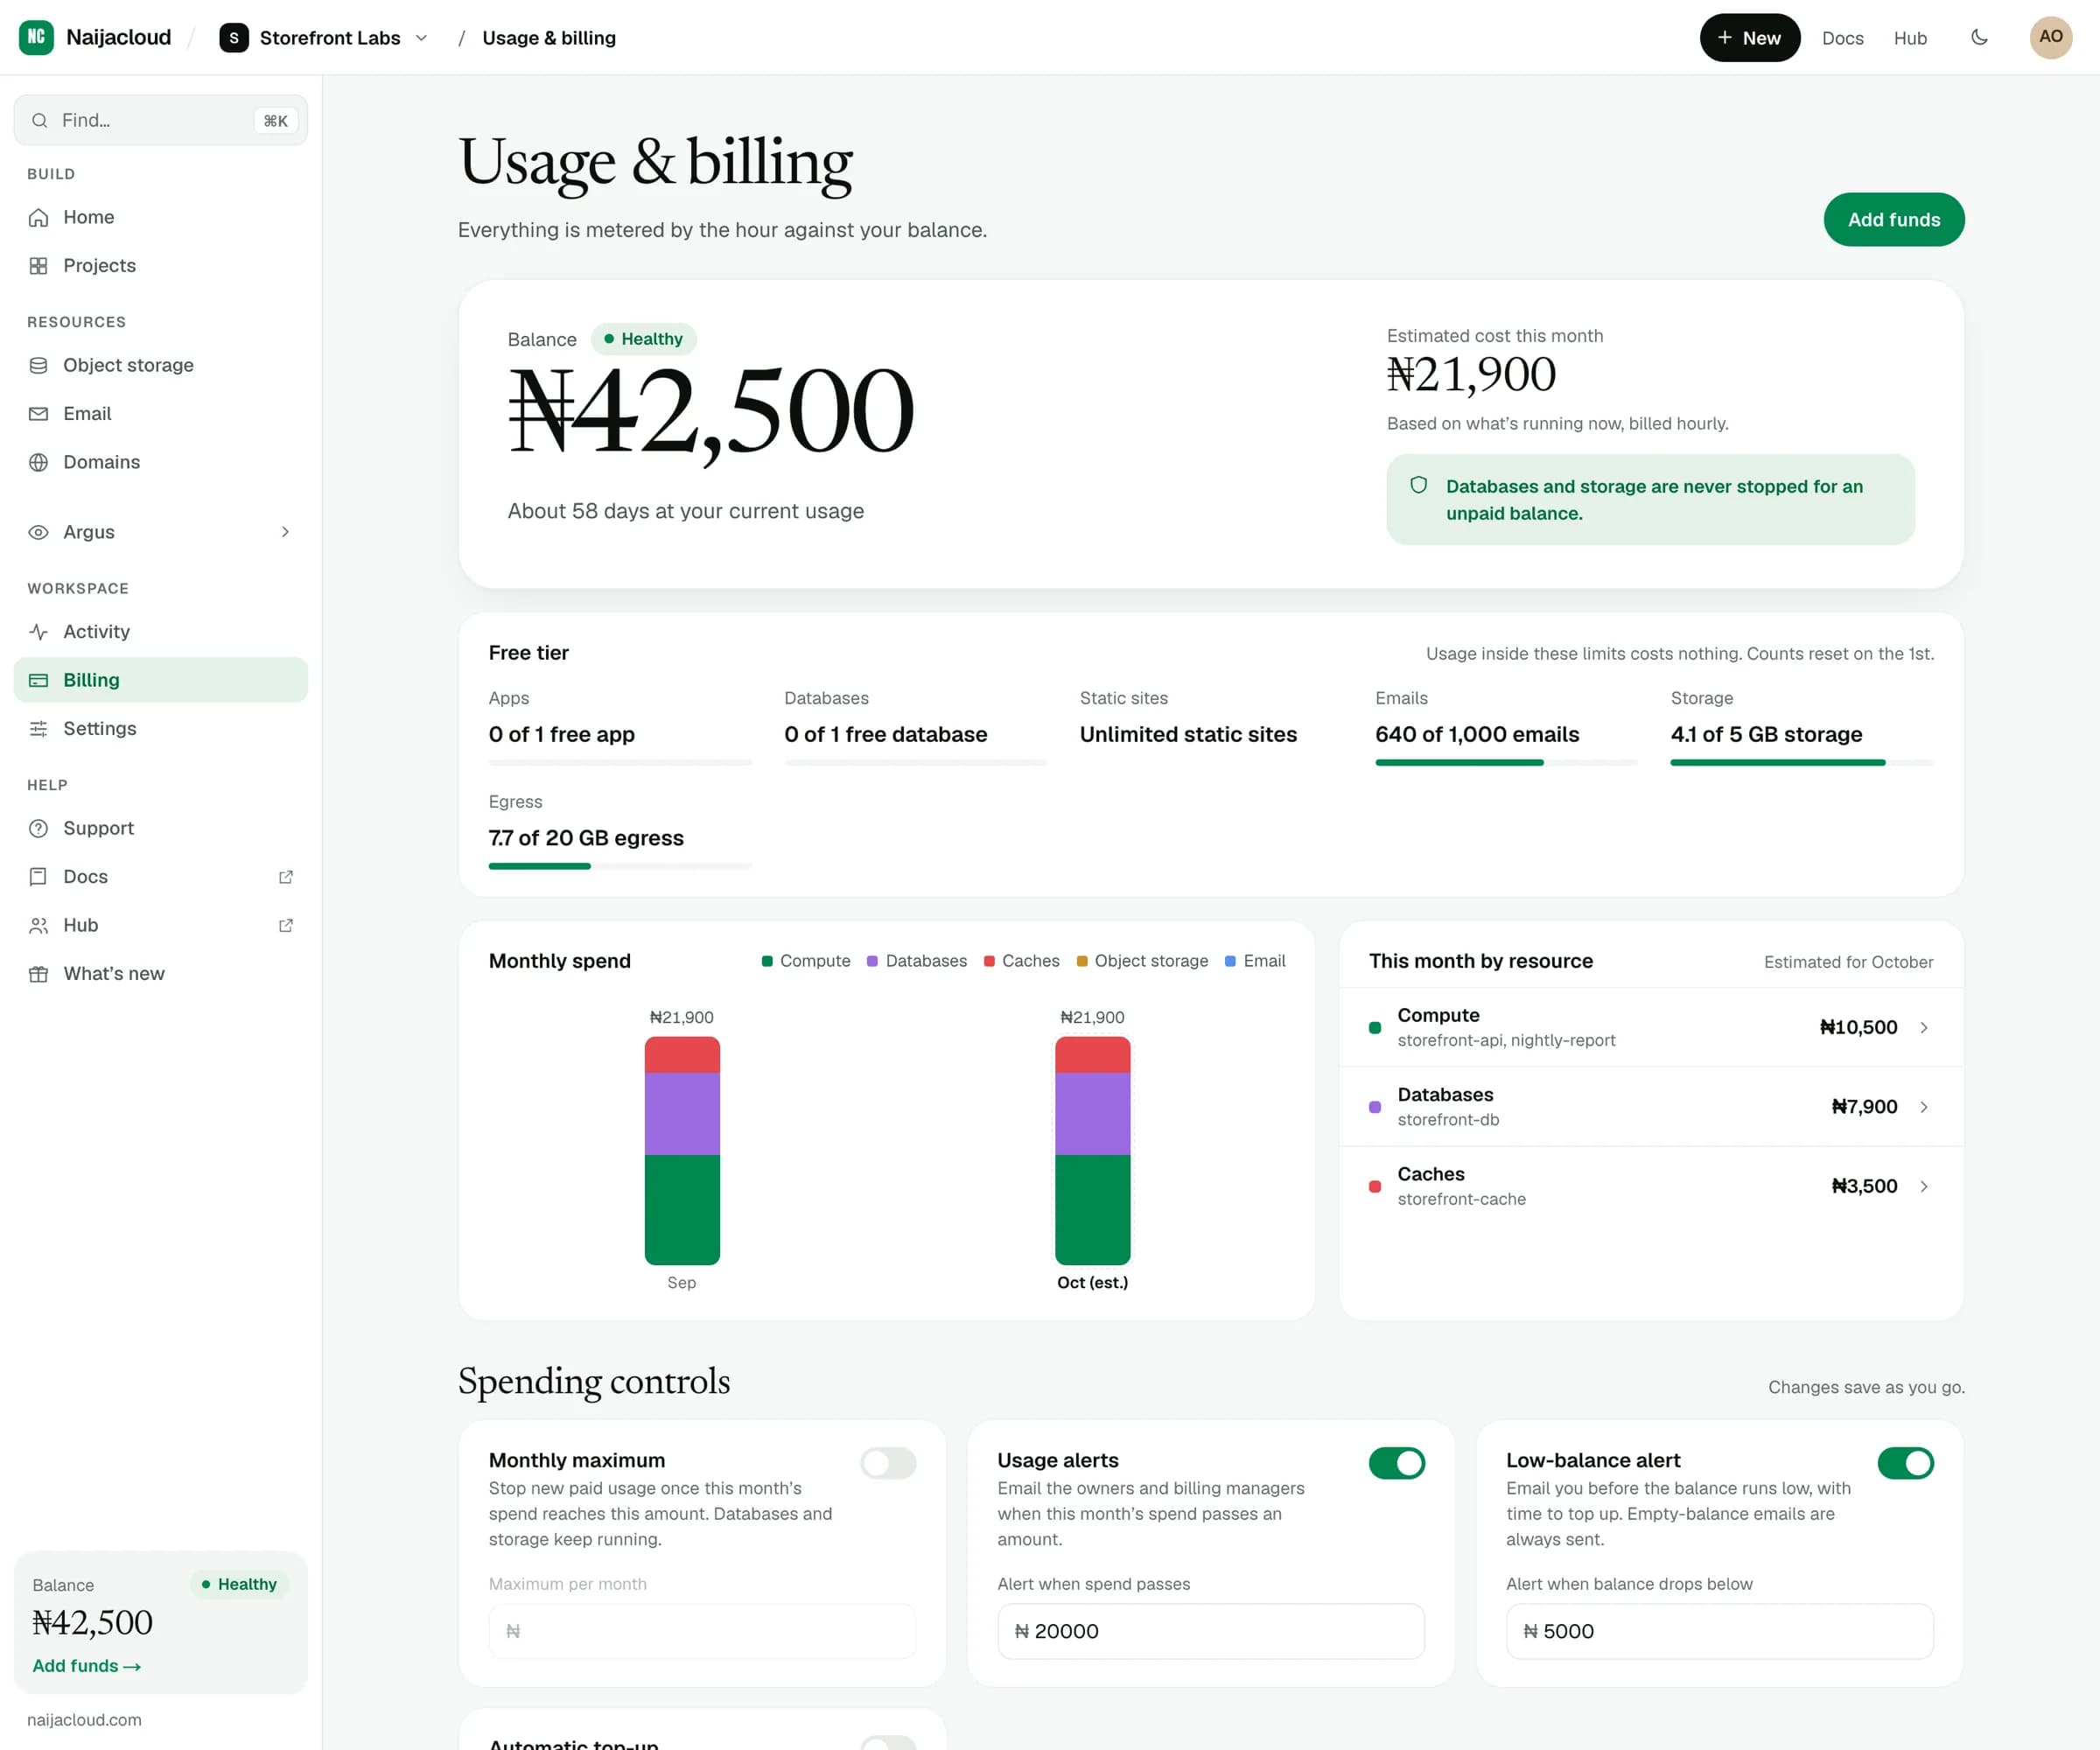Go to Usage & billing breadcrumb
The height and width of the screenshot is (1750, 2100).
pos(549,38)
